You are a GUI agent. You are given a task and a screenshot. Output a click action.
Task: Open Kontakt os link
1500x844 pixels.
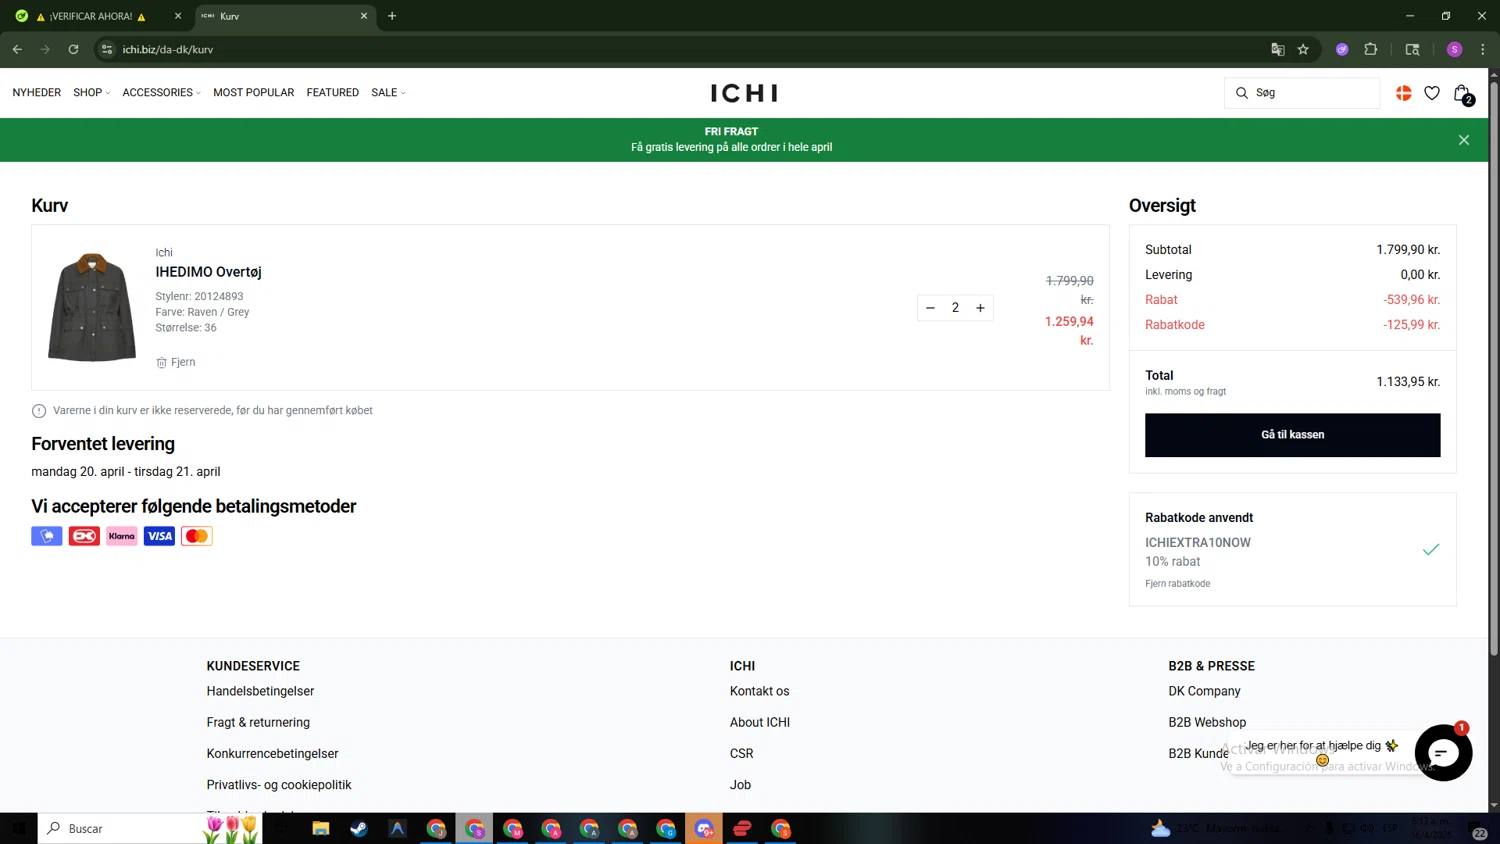[759, 691]
